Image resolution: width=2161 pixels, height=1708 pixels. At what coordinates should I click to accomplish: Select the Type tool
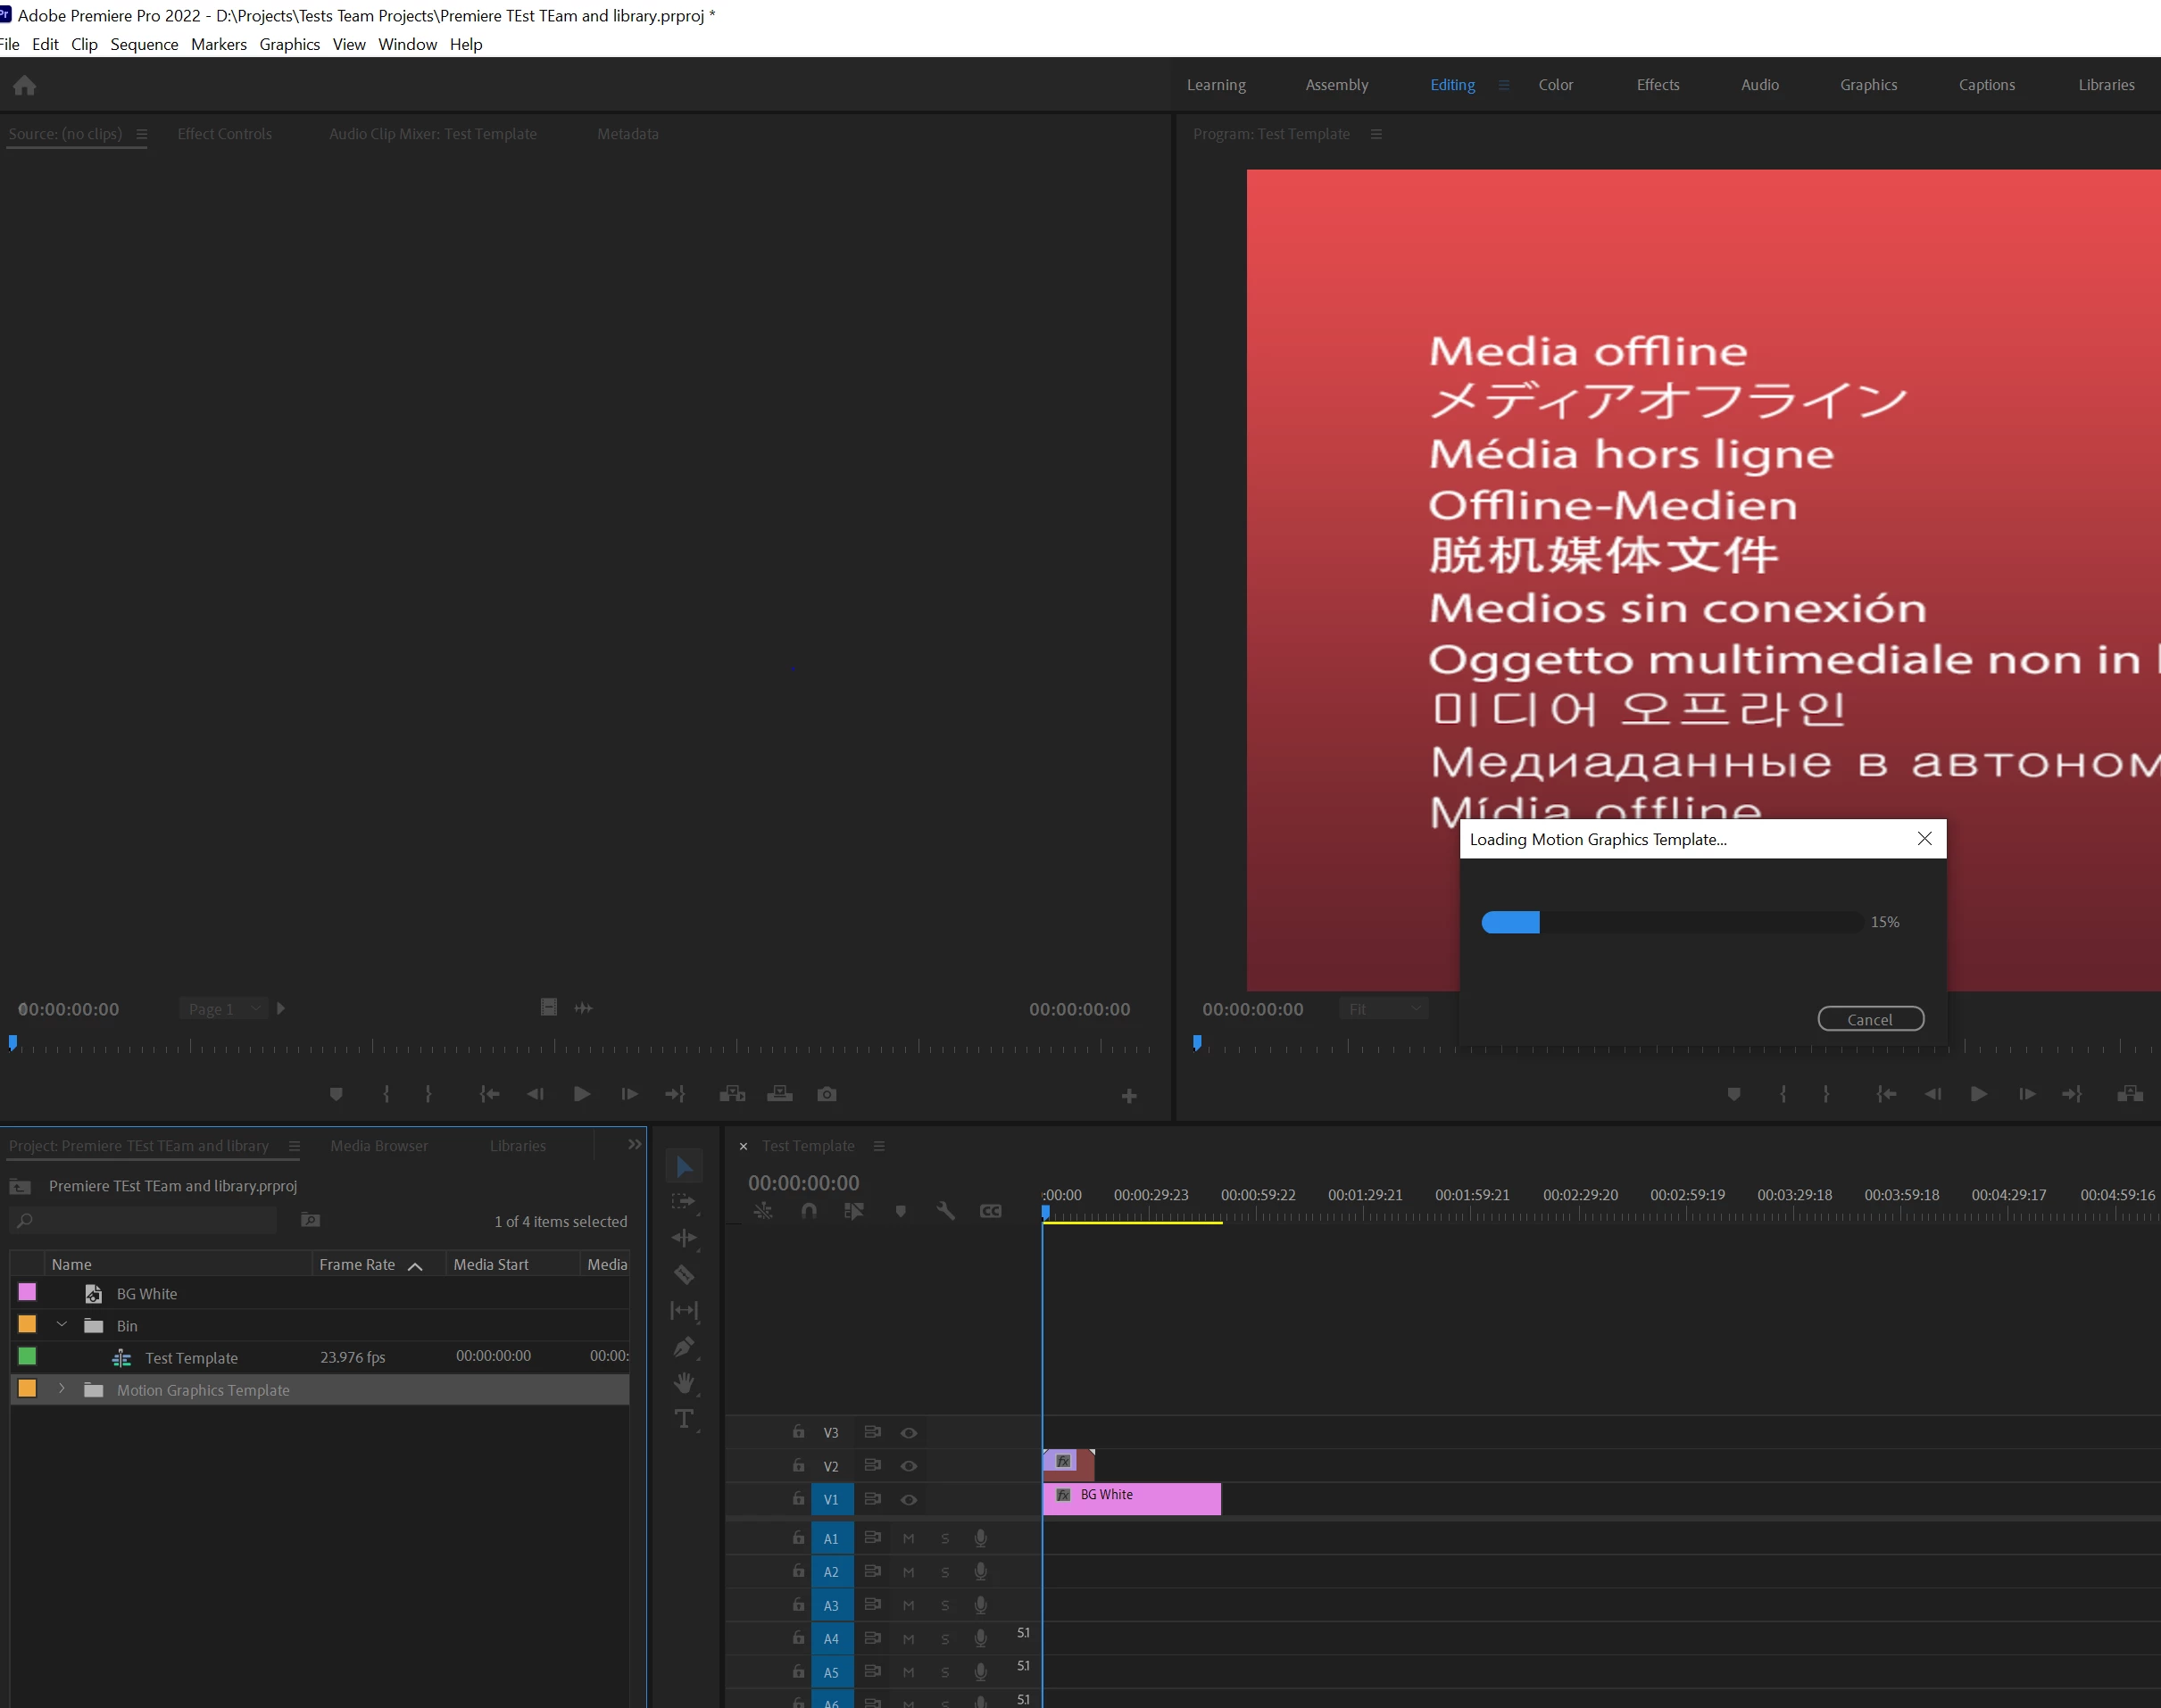pos(684,1418)
